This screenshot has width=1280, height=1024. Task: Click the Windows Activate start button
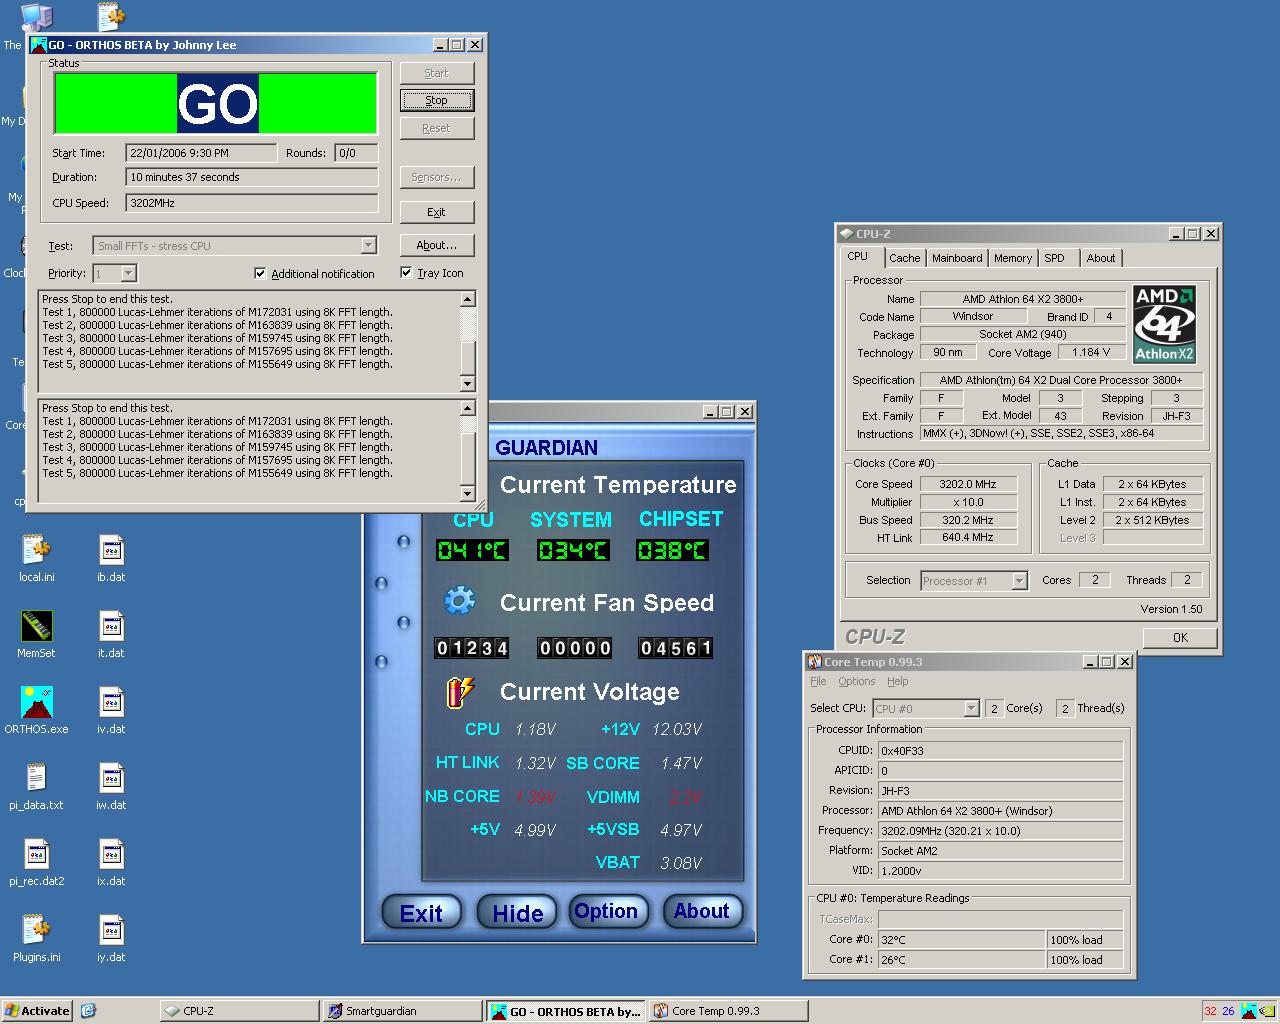[37, 1011]
